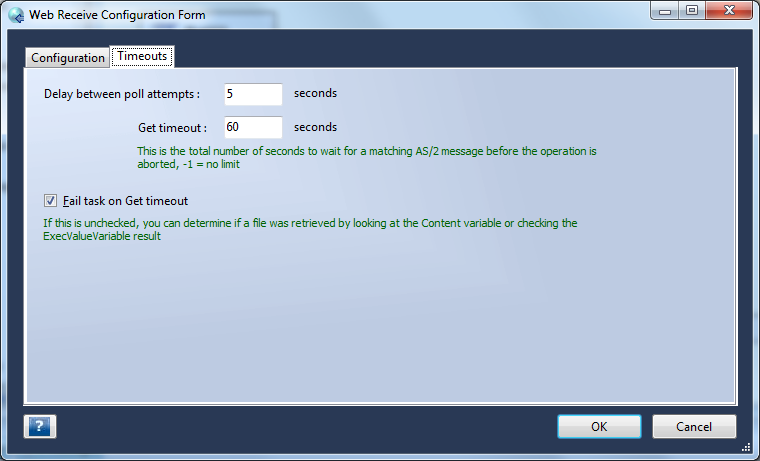
Task: Switch to the Configuration tab
Action: [68, 58]
